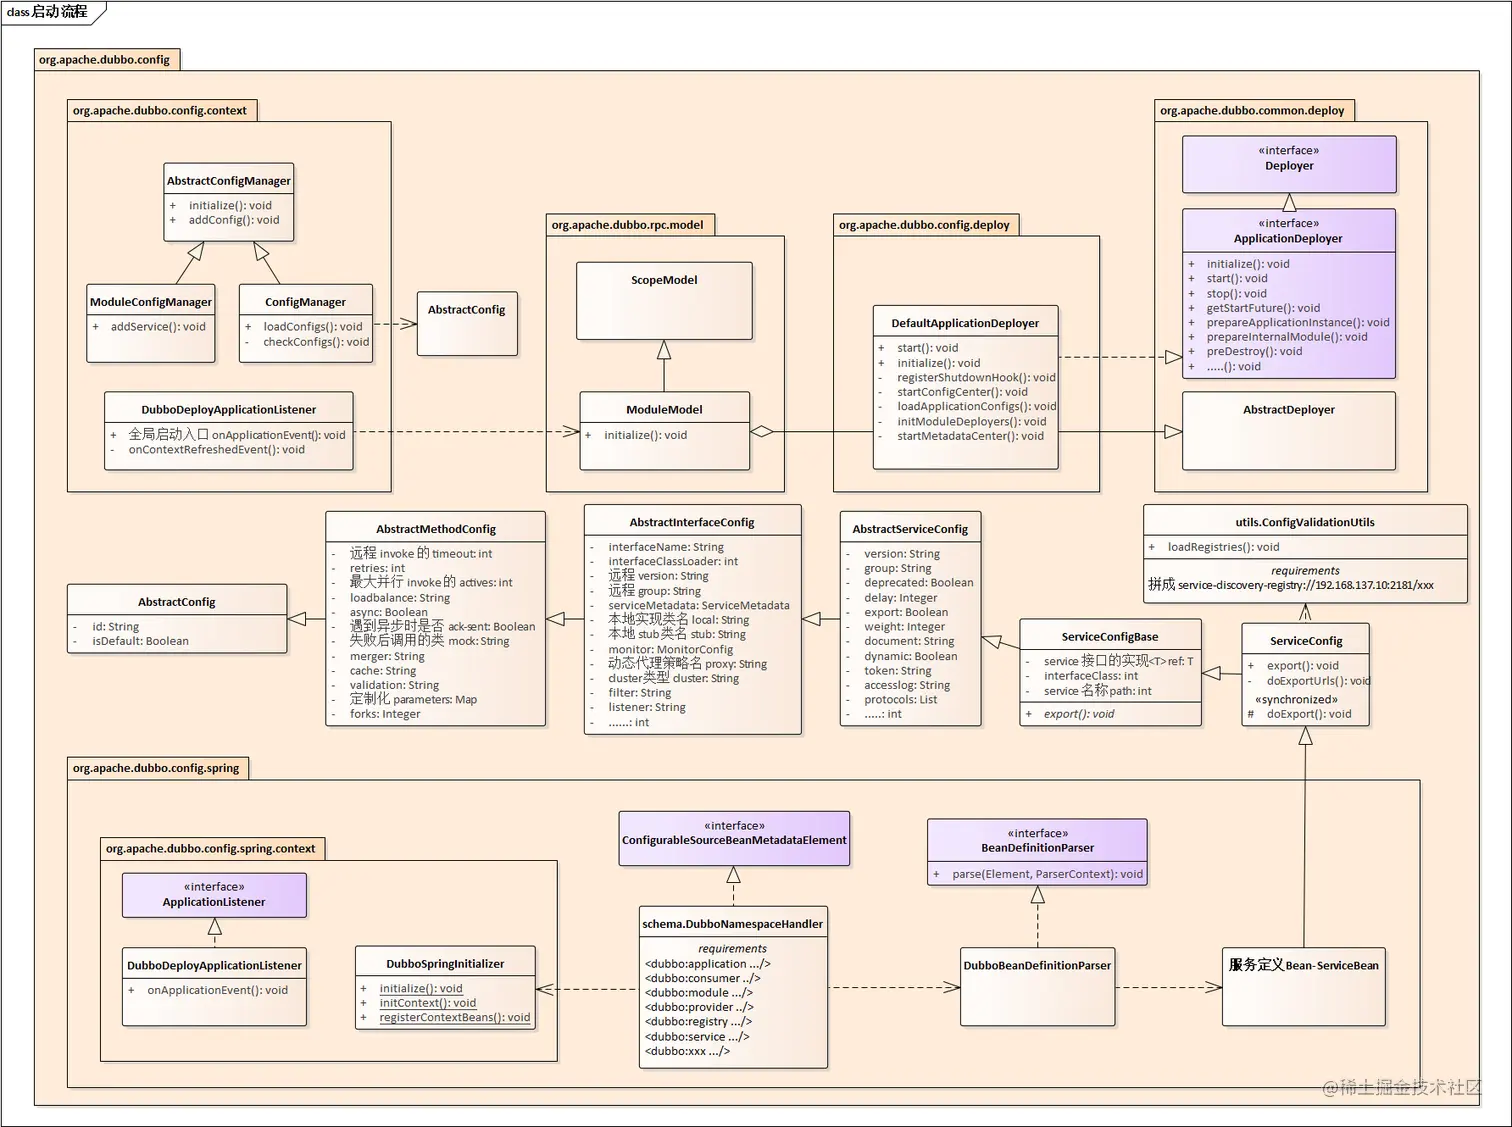
Task: Click the addService(): void method
Action: coord(158,327)
